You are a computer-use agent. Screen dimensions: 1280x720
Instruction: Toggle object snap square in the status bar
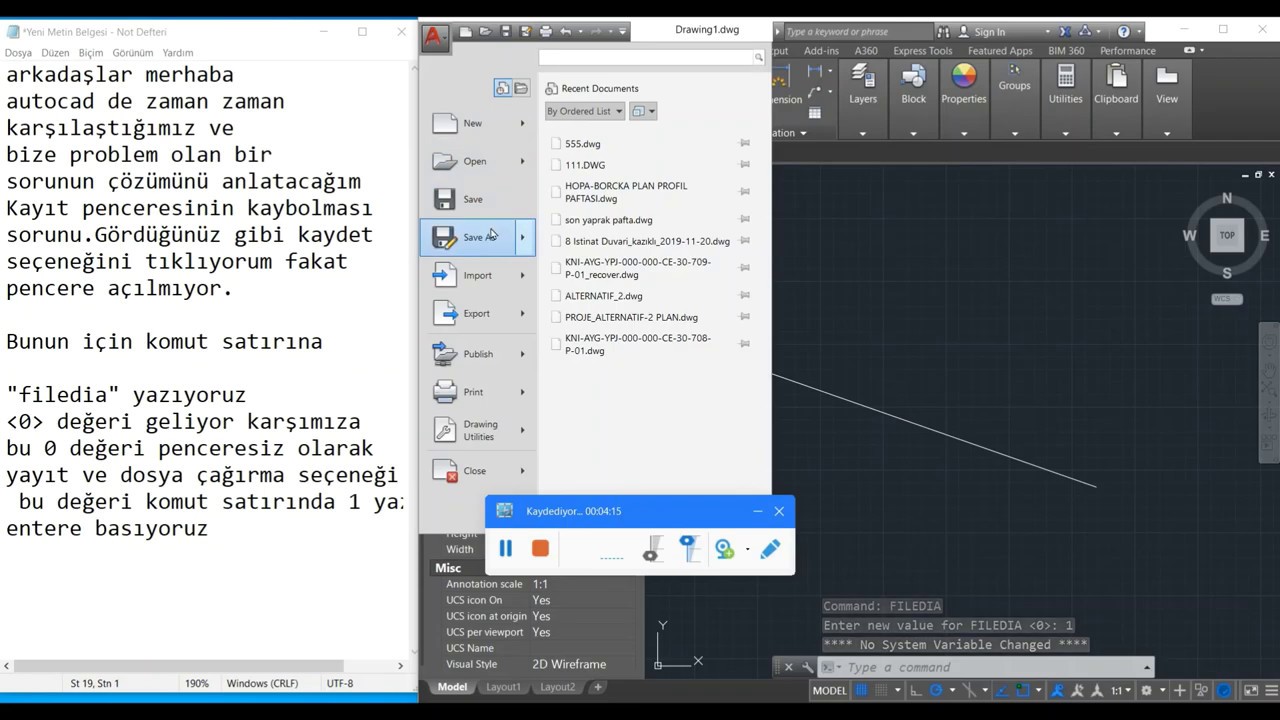[x=1023, y=690]
